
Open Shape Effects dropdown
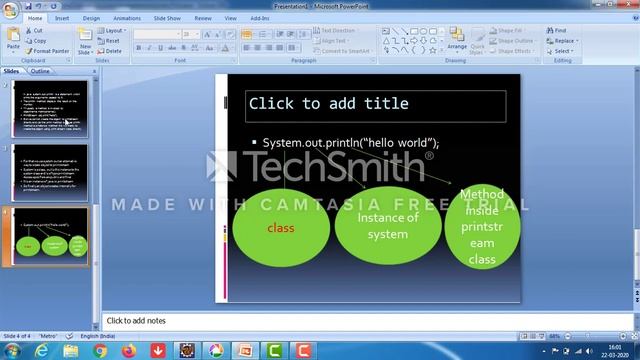(511, 51)
